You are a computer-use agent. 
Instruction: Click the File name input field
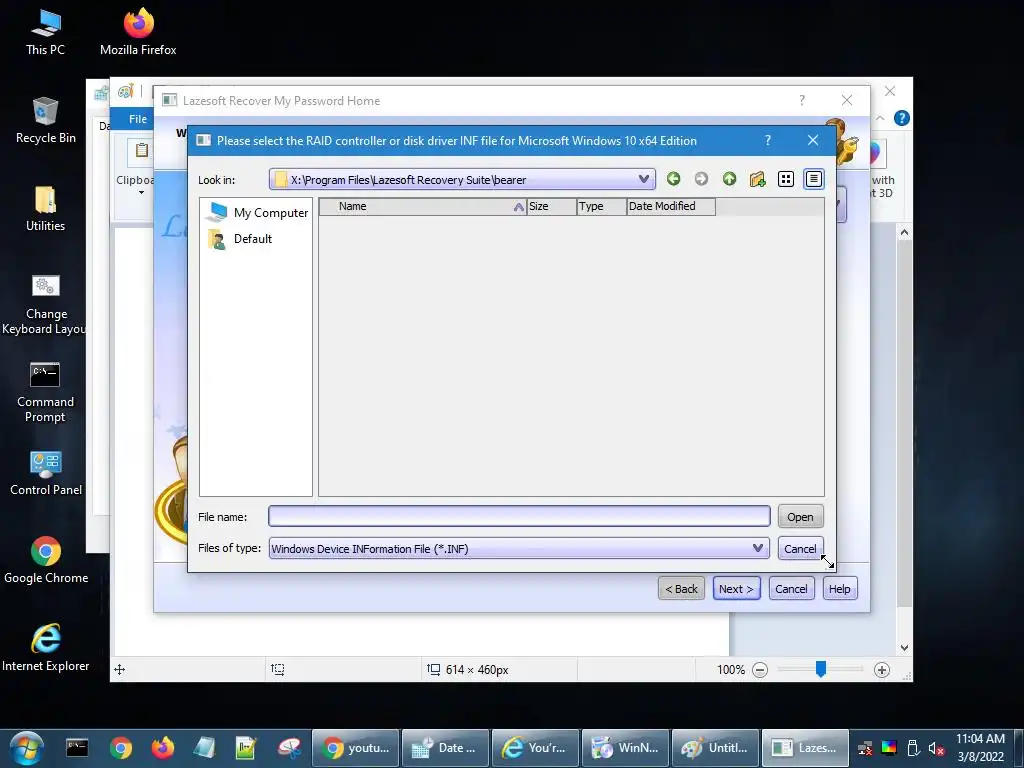point(519,516)
